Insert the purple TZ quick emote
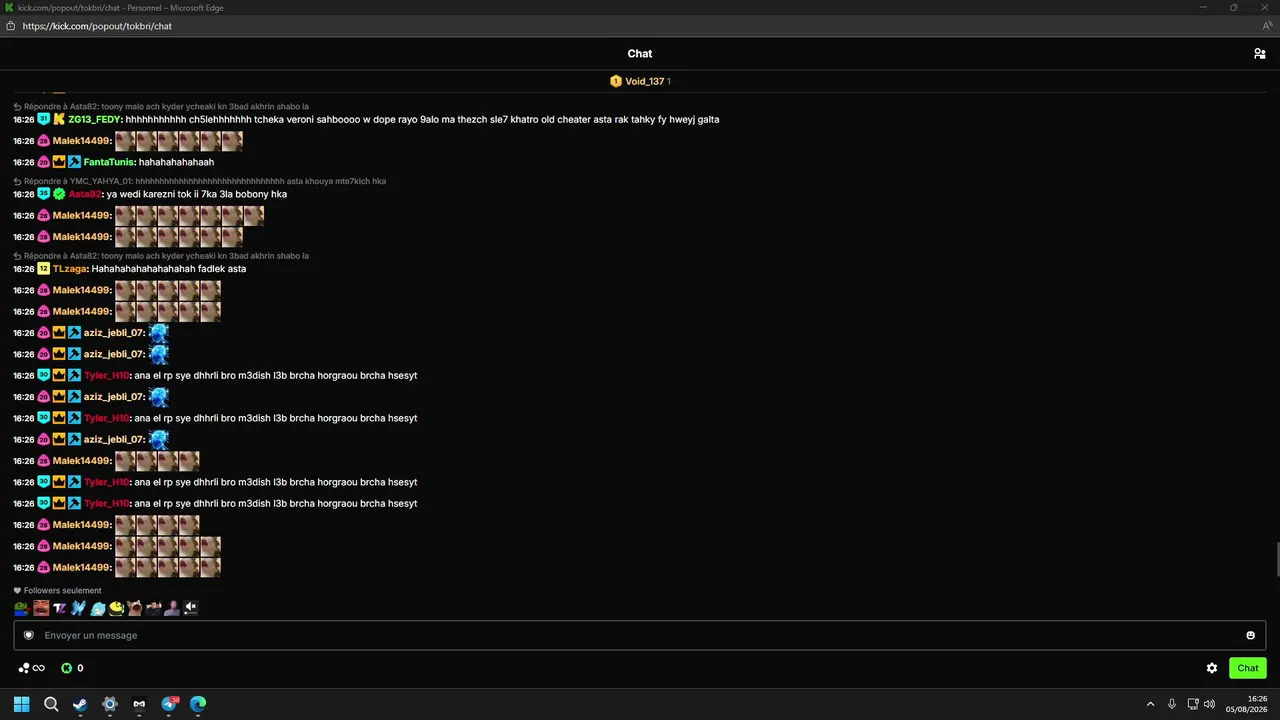This screenshot has width=1280, height=720. [60, 608]
